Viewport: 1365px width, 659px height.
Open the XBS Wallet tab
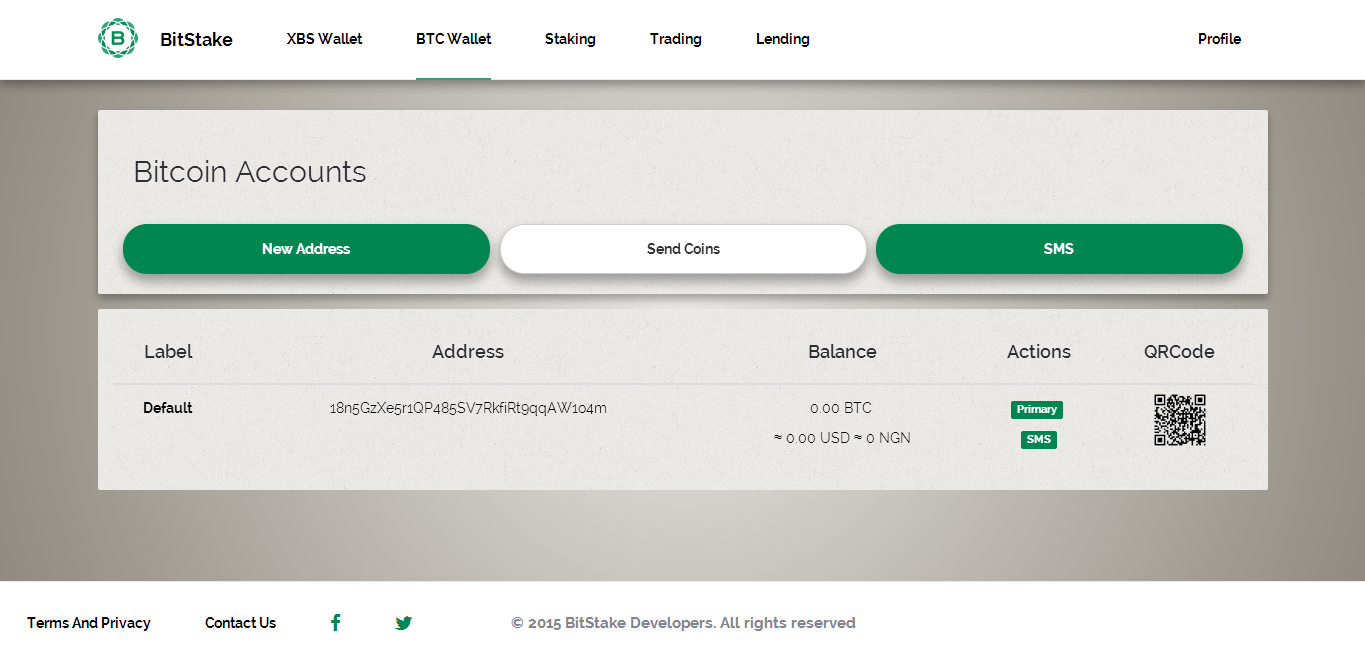[325, 39]
